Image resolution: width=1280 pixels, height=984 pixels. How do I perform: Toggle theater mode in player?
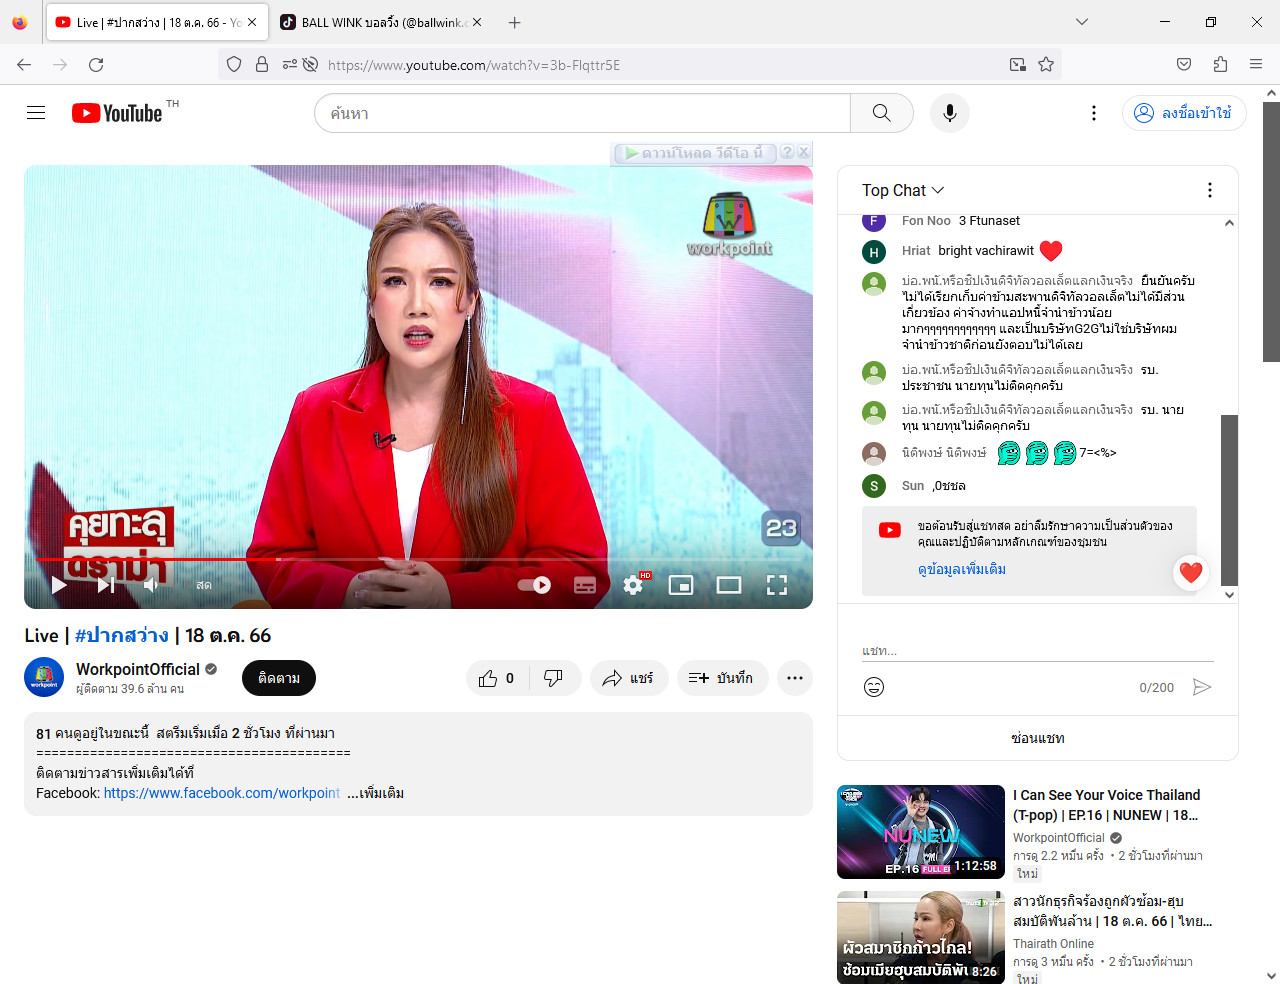click(x=729, y=585)
